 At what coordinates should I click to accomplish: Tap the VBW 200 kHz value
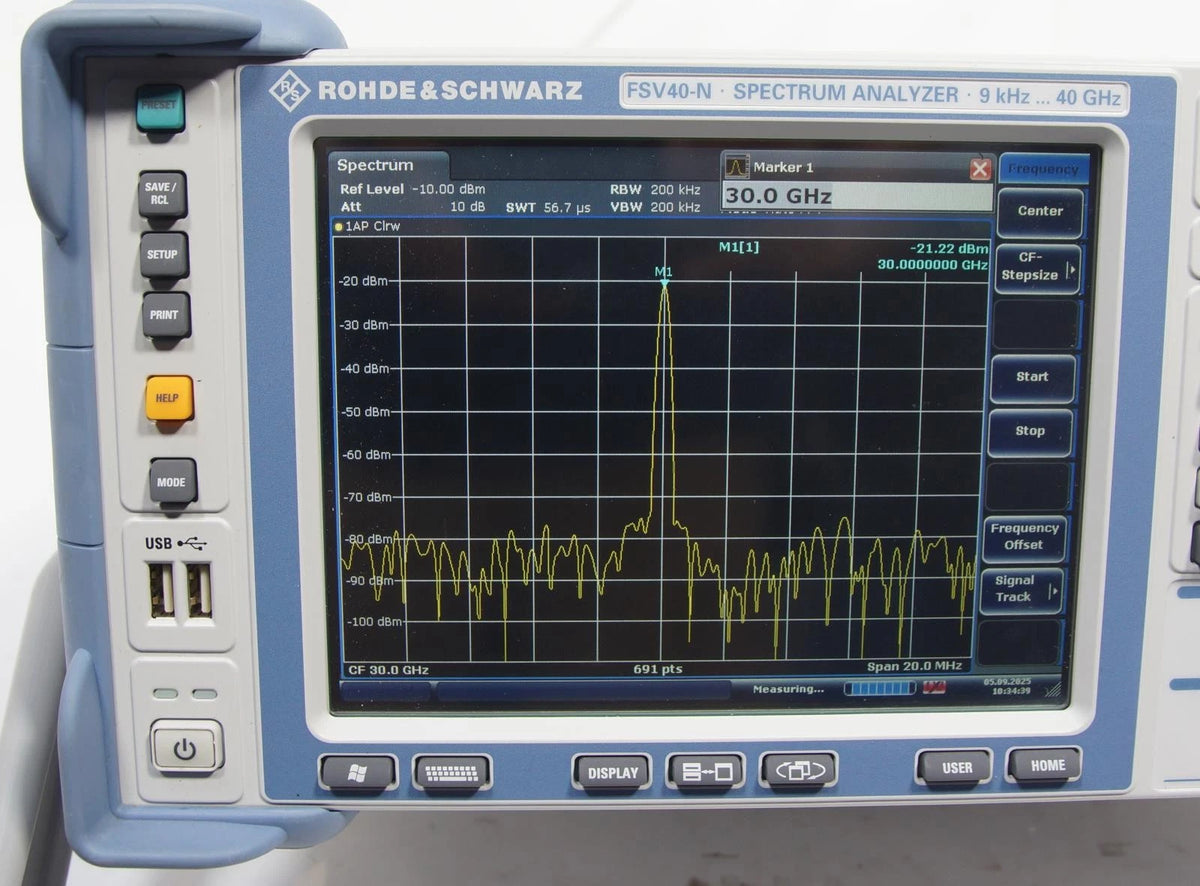(x=675, y=207)
